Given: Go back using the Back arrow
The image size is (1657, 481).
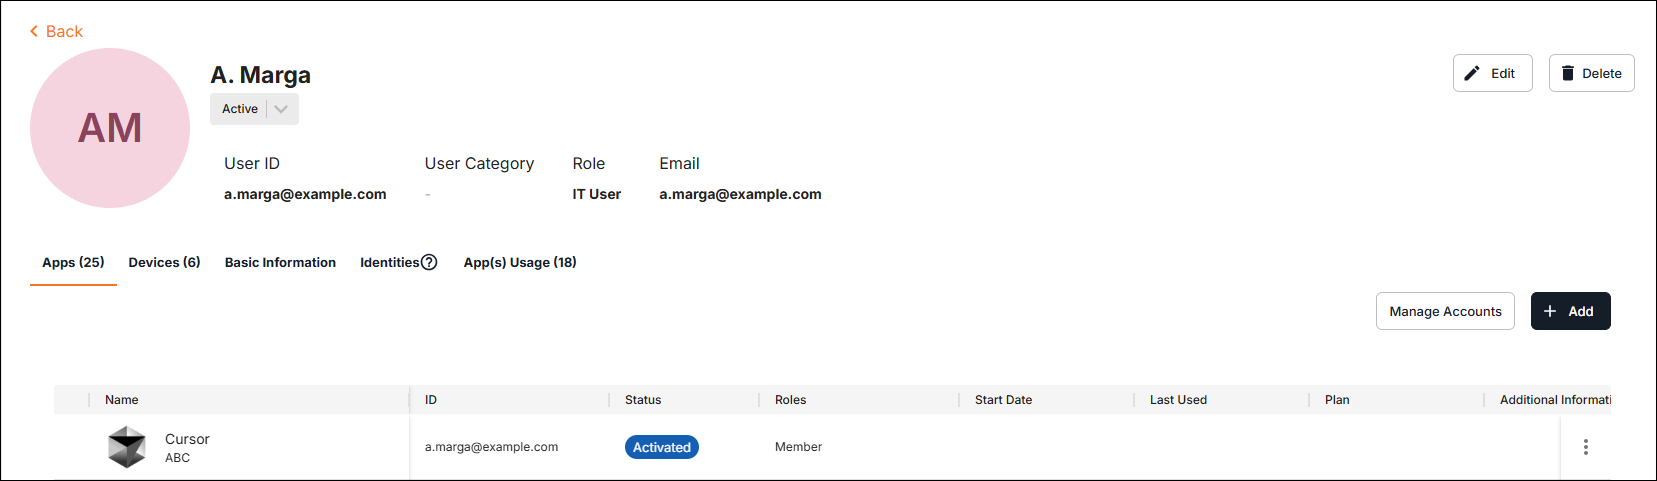Looking at the screenshot, I should (x=56, y=32).
